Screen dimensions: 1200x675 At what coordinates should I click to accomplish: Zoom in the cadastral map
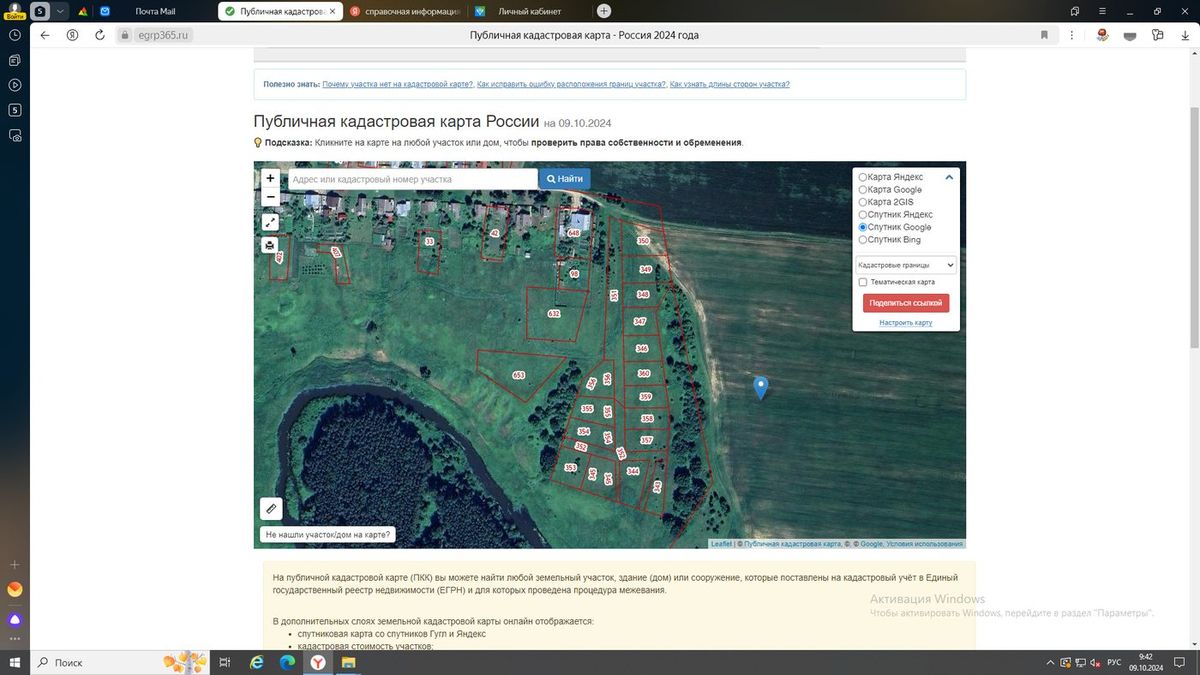[x=270, y=179]
